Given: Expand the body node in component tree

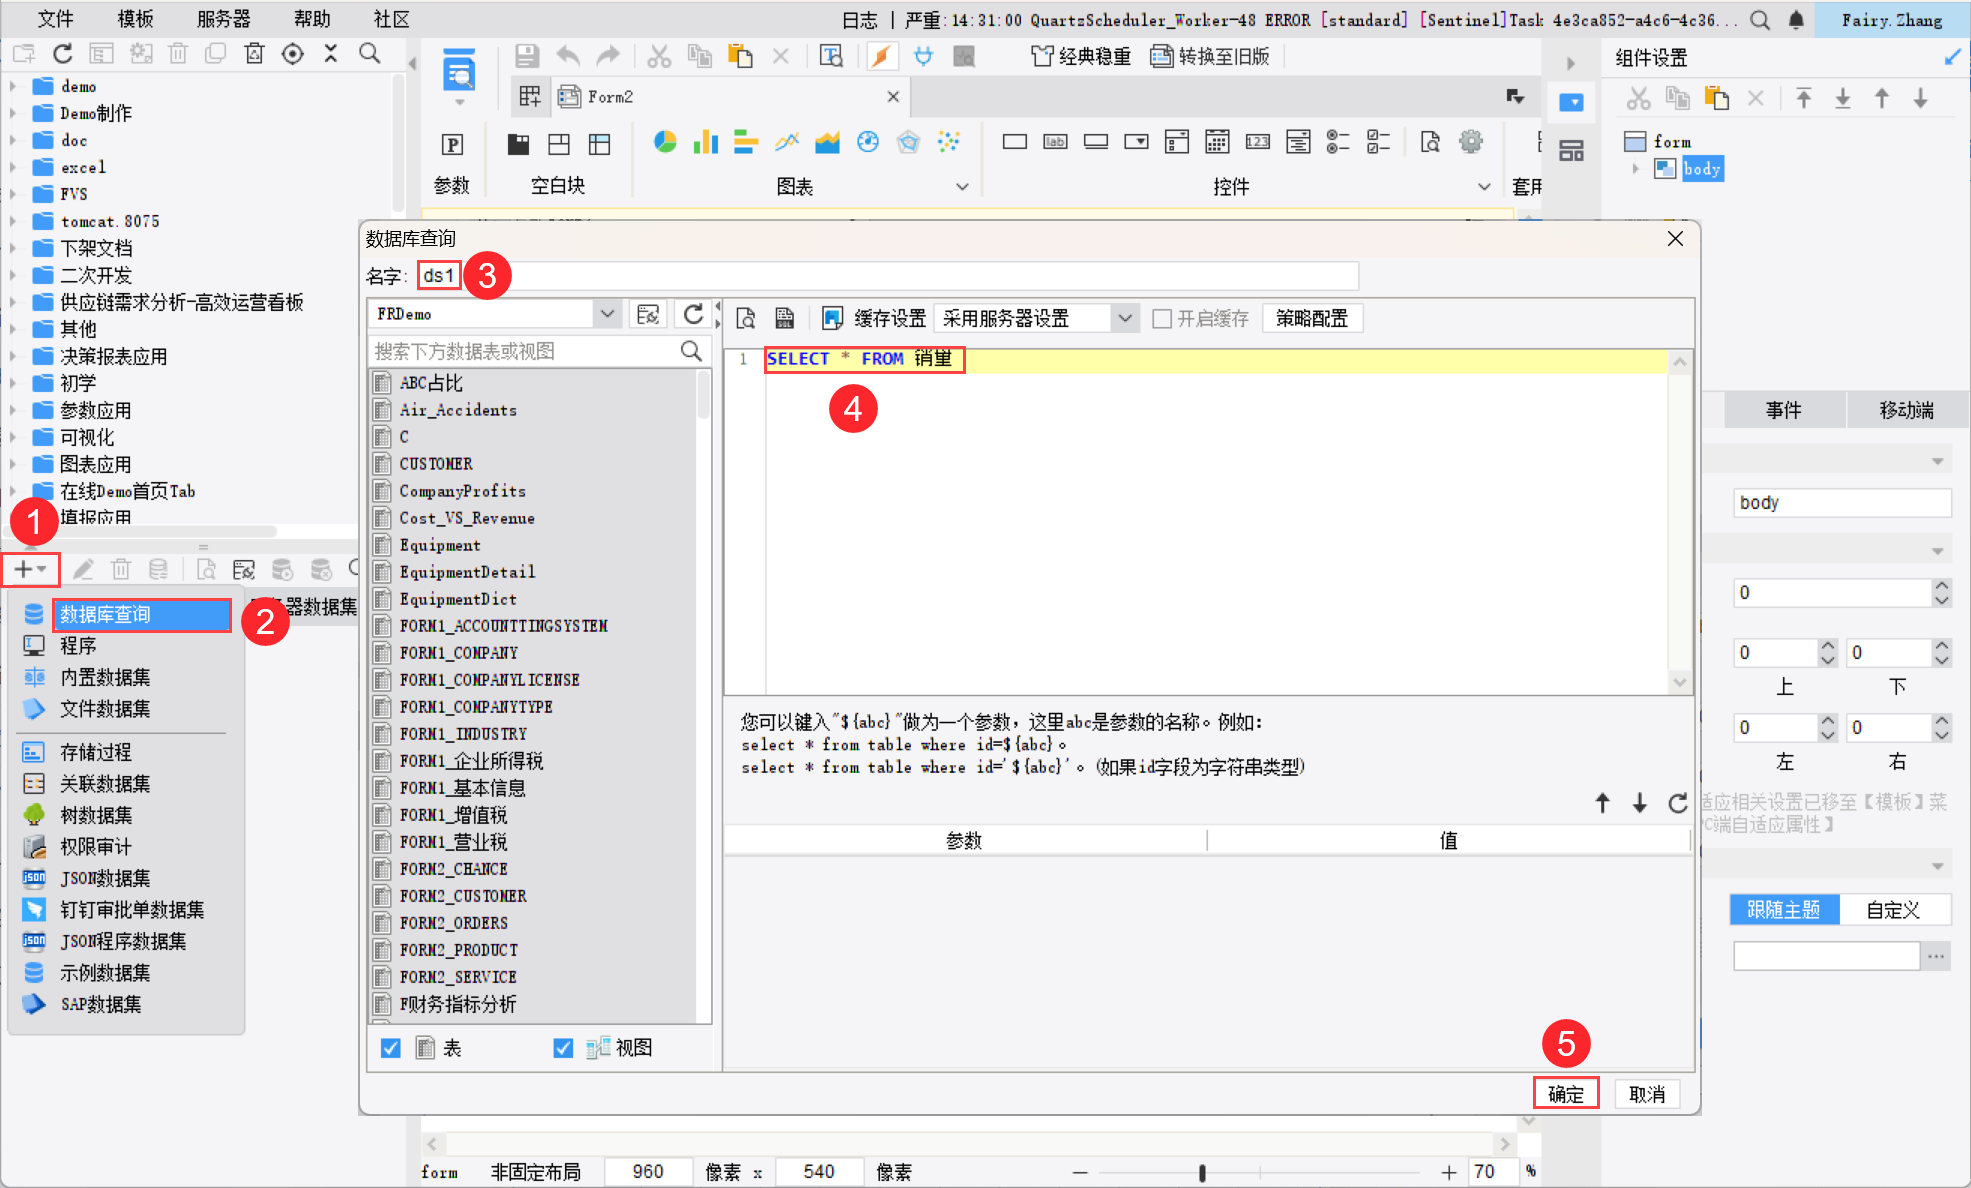Looking at the screenshot, I should tap(1636, 168).
